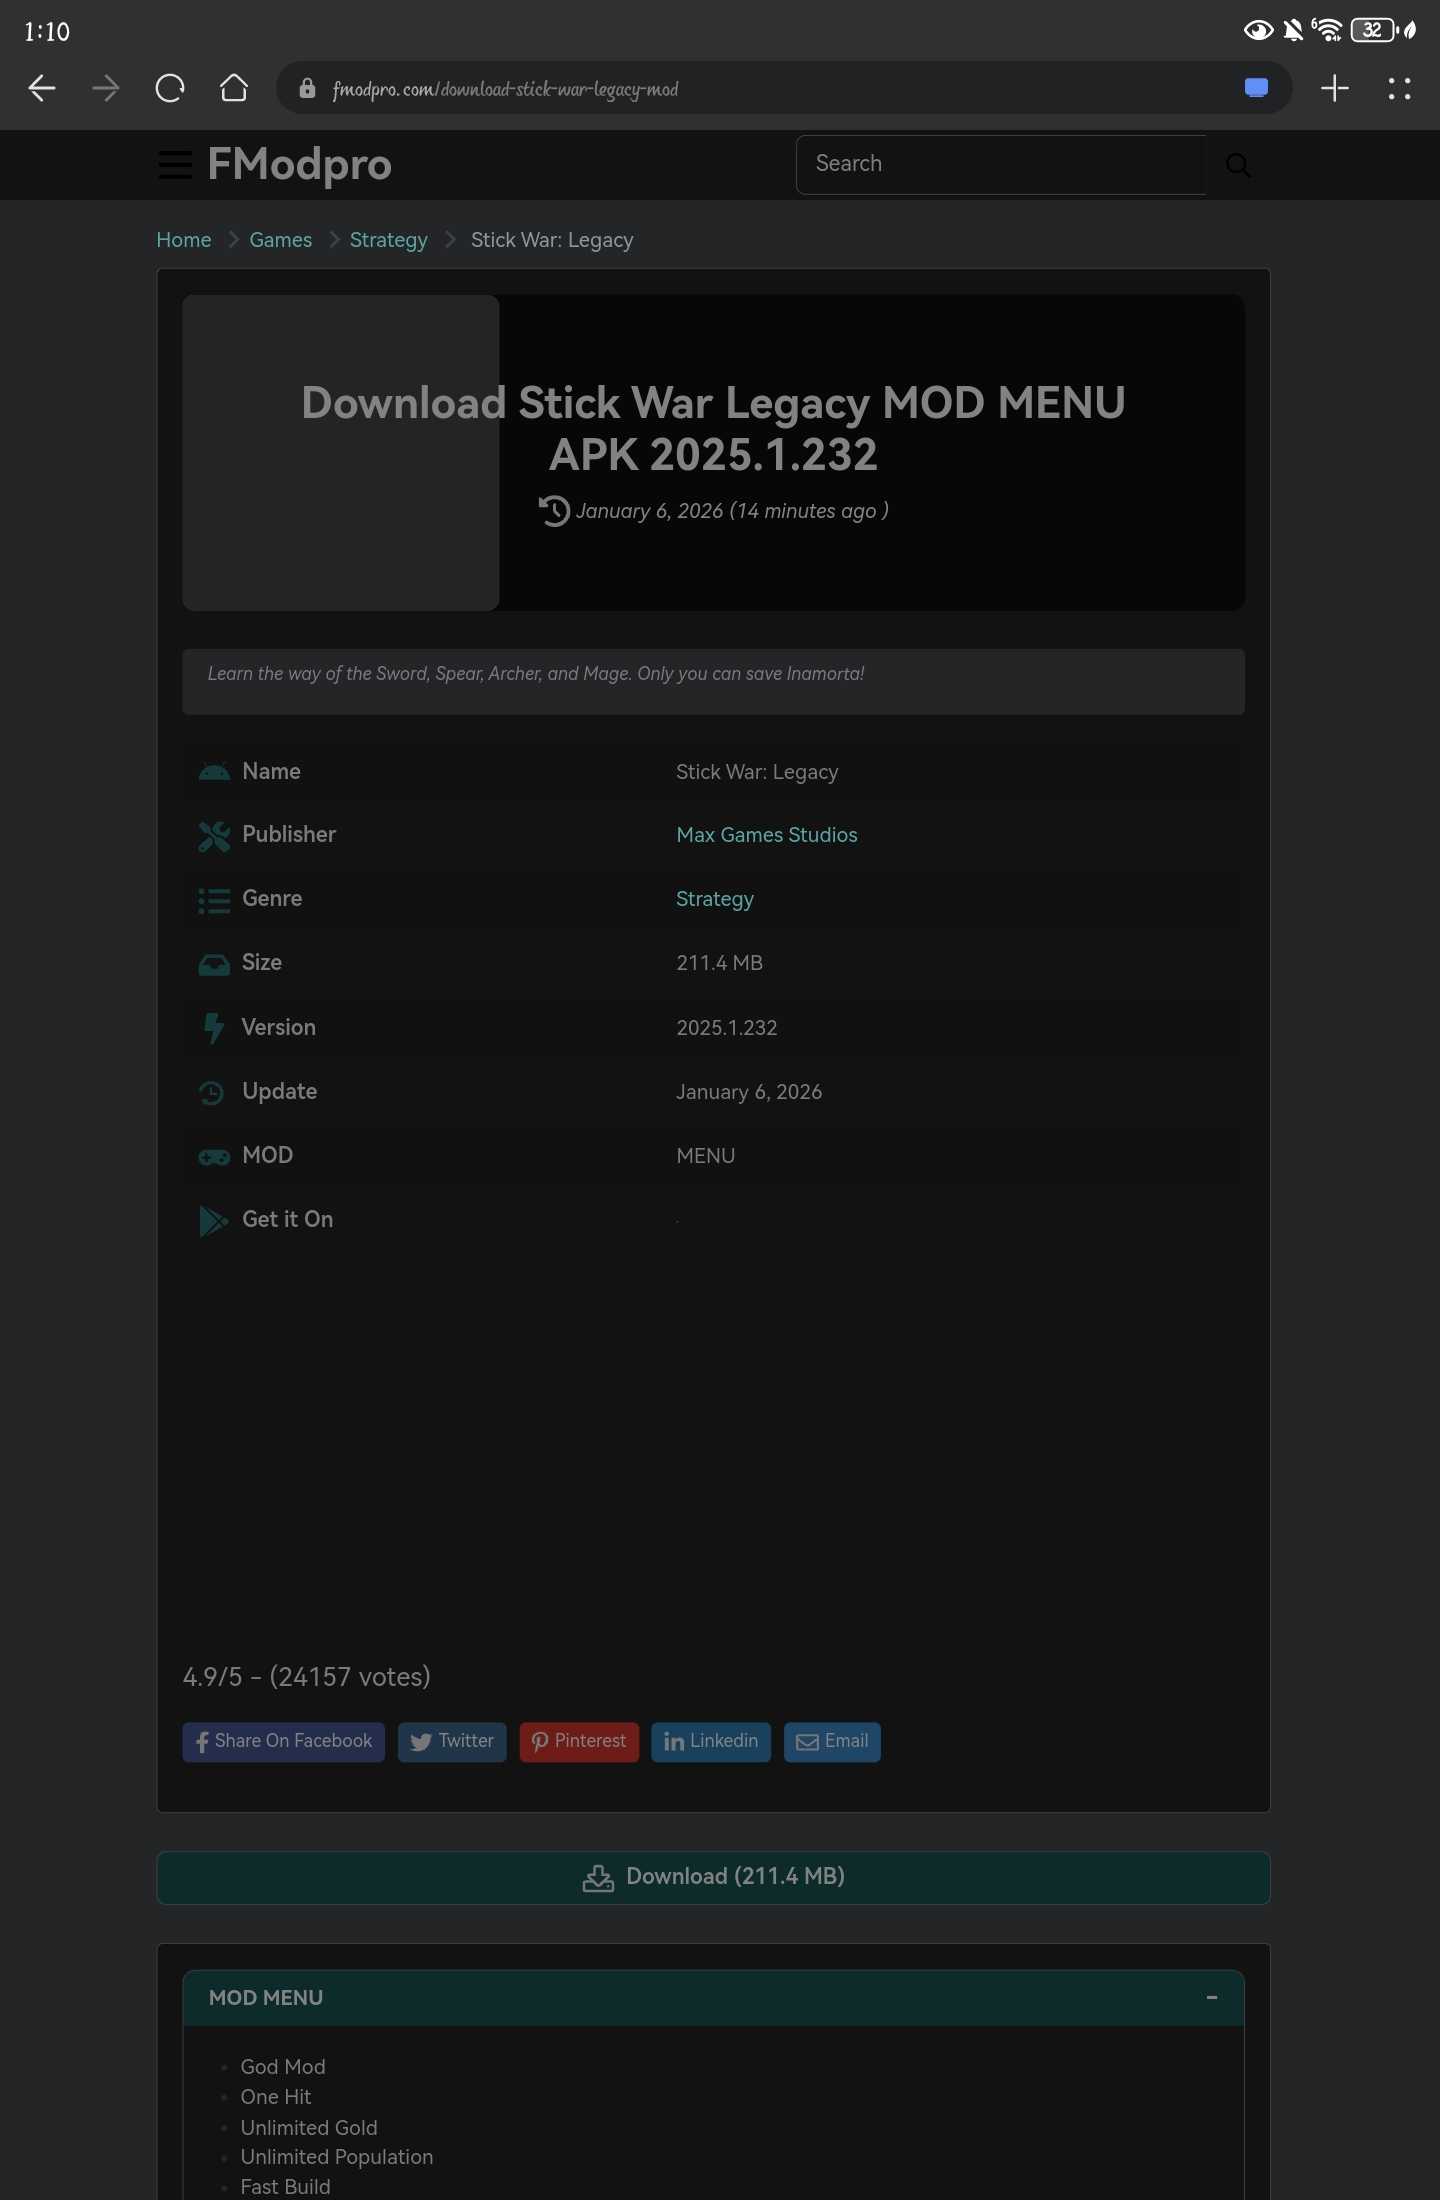Tap the blue desktop mode icon in address bar
The height and width of the screenshot is (2200, 1440).
pyautogui.click(x=1256, y=88)
